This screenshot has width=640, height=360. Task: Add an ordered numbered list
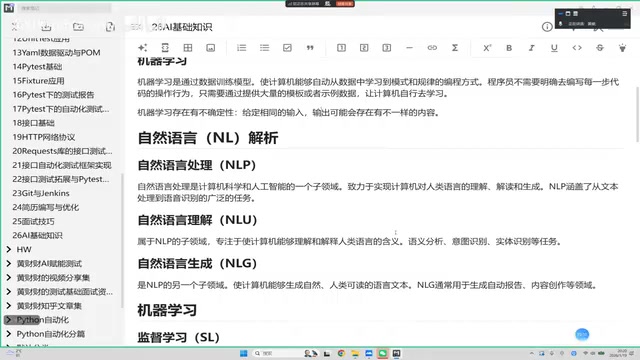point(242,48)
